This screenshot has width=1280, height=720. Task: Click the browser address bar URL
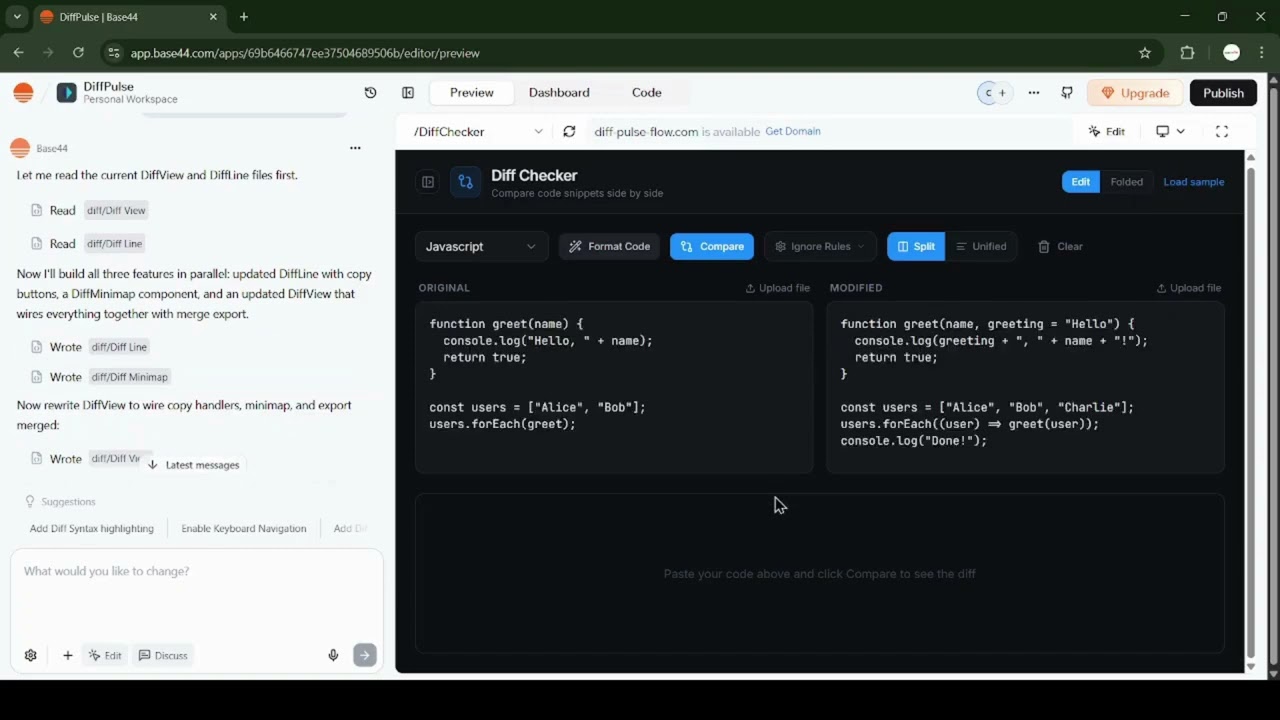coord(306,53)
